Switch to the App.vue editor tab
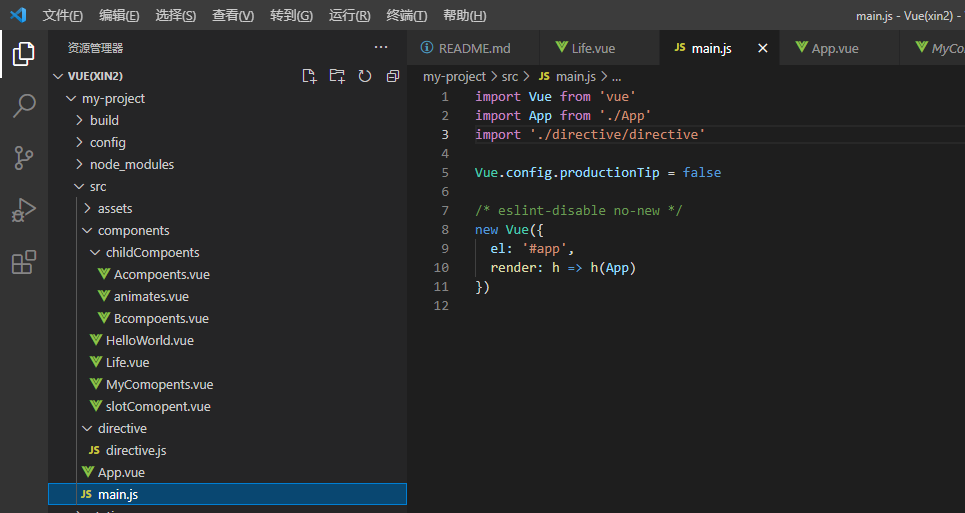Screen dimensions: 965x513 tap(839, 48)
